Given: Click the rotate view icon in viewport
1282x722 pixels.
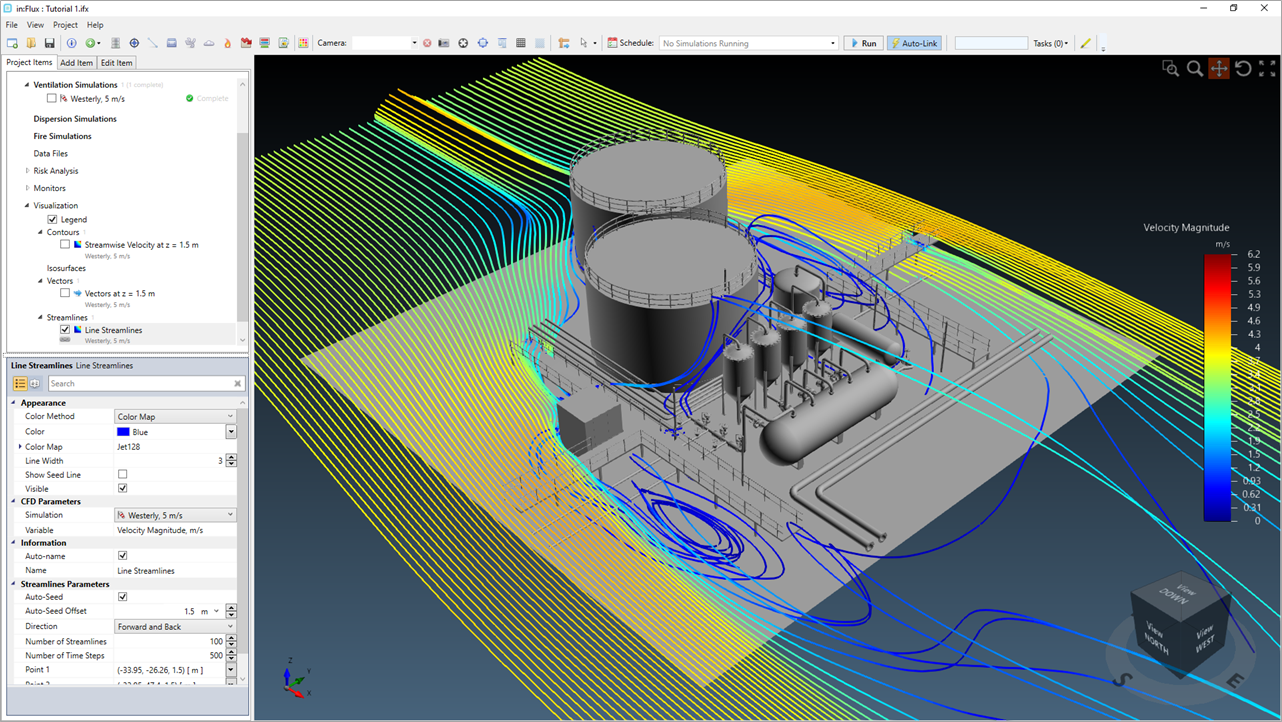Looking at the screenshot, I should pos(1243,68).
